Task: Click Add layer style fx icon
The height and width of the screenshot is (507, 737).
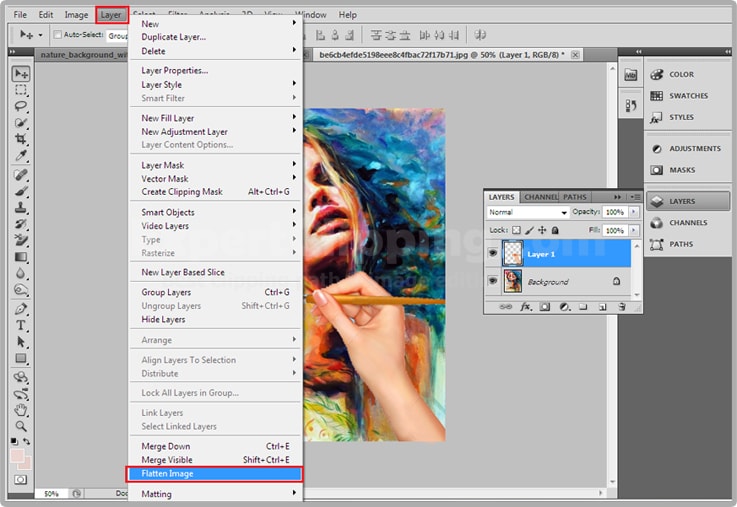Action: 525,307
